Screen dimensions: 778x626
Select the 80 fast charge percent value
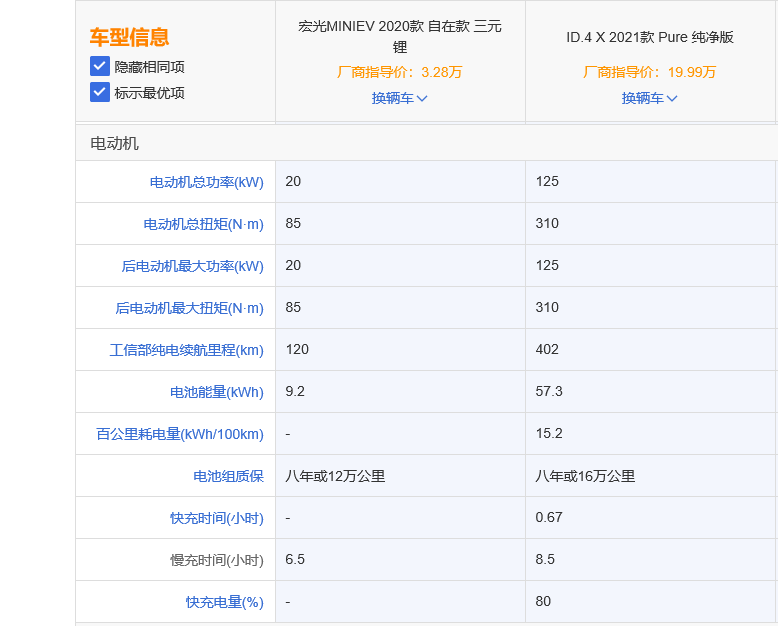[543, 602]
